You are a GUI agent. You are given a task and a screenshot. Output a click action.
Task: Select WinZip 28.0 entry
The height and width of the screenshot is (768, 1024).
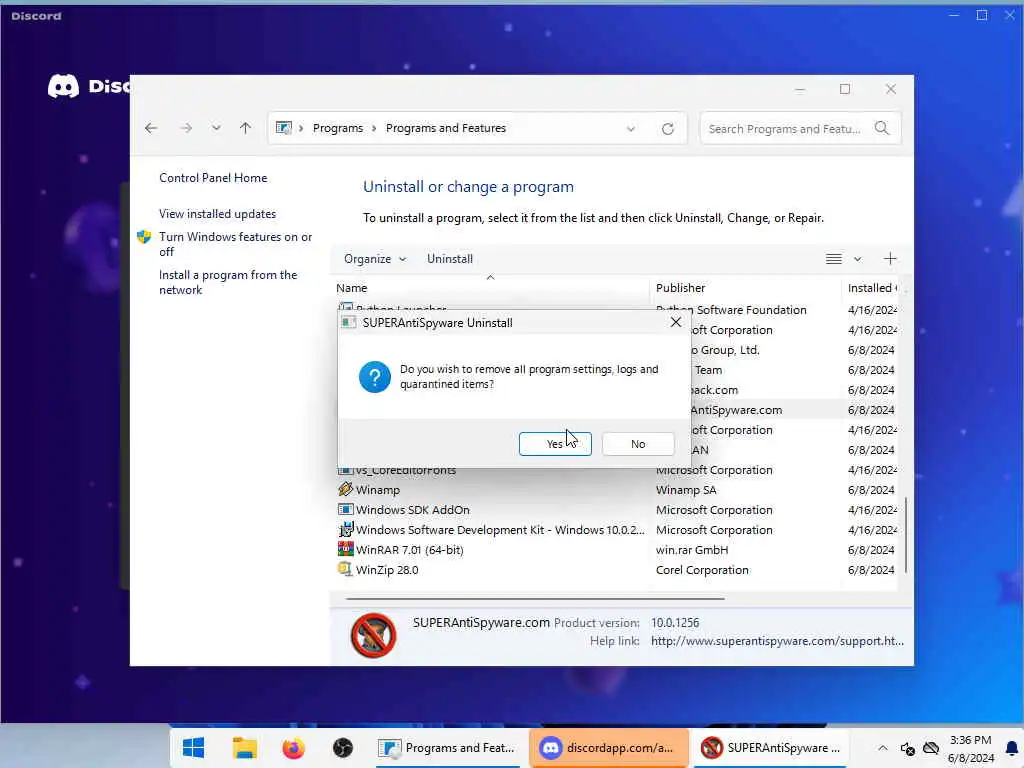tap(616, 569)
